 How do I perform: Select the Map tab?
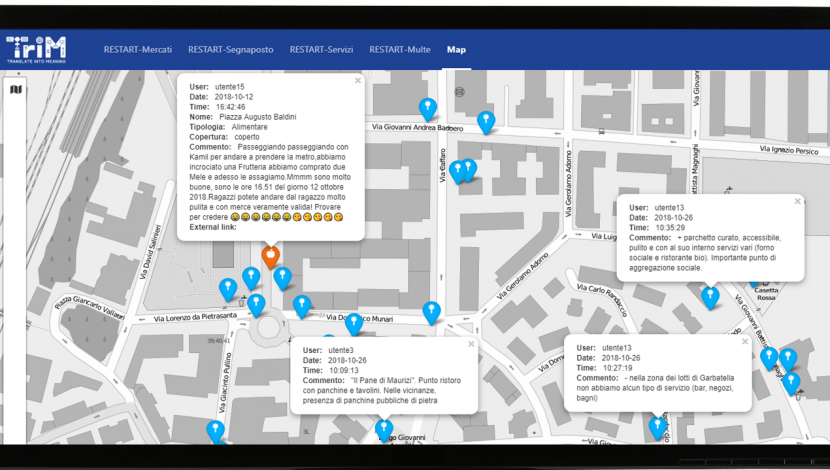point(456,49)
